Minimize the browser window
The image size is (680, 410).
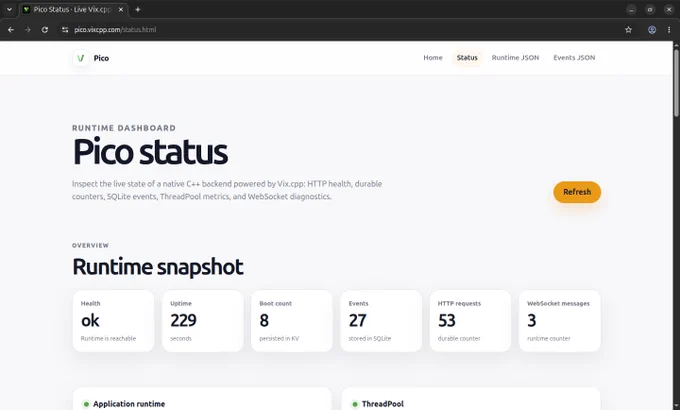coord(631,10)
